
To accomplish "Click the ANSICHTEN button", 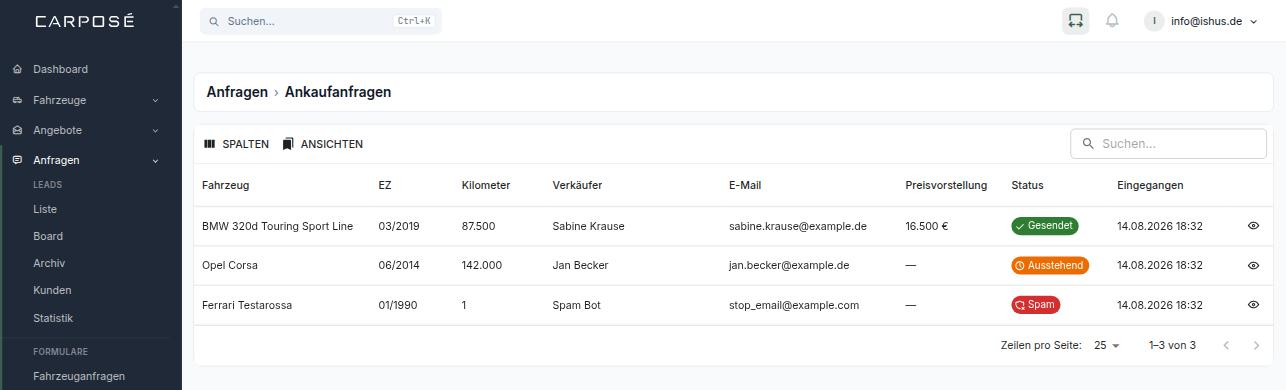I will (x=322, y=144).
